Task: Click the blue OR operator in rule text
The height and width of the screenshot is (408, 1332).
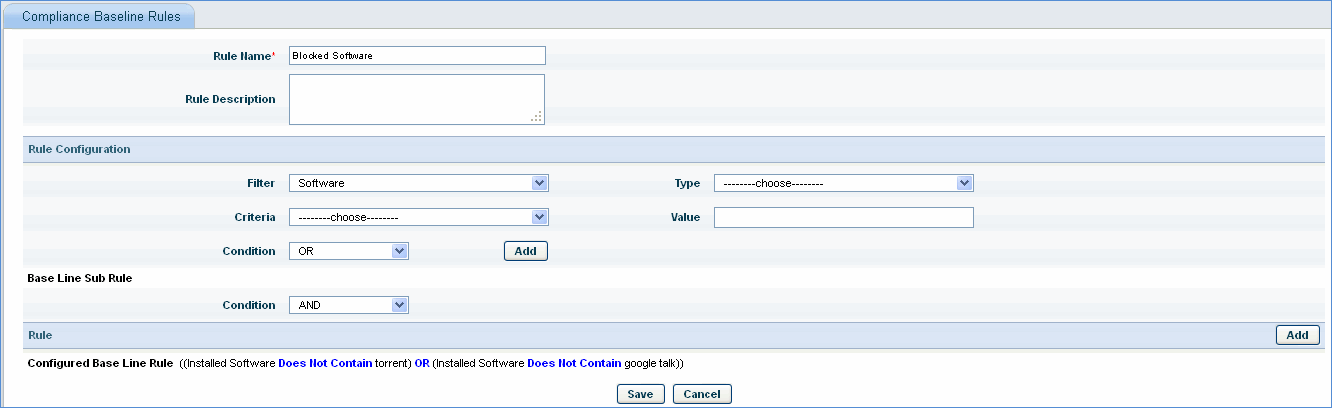Action: pyautogui.click(x=421, y=363)
